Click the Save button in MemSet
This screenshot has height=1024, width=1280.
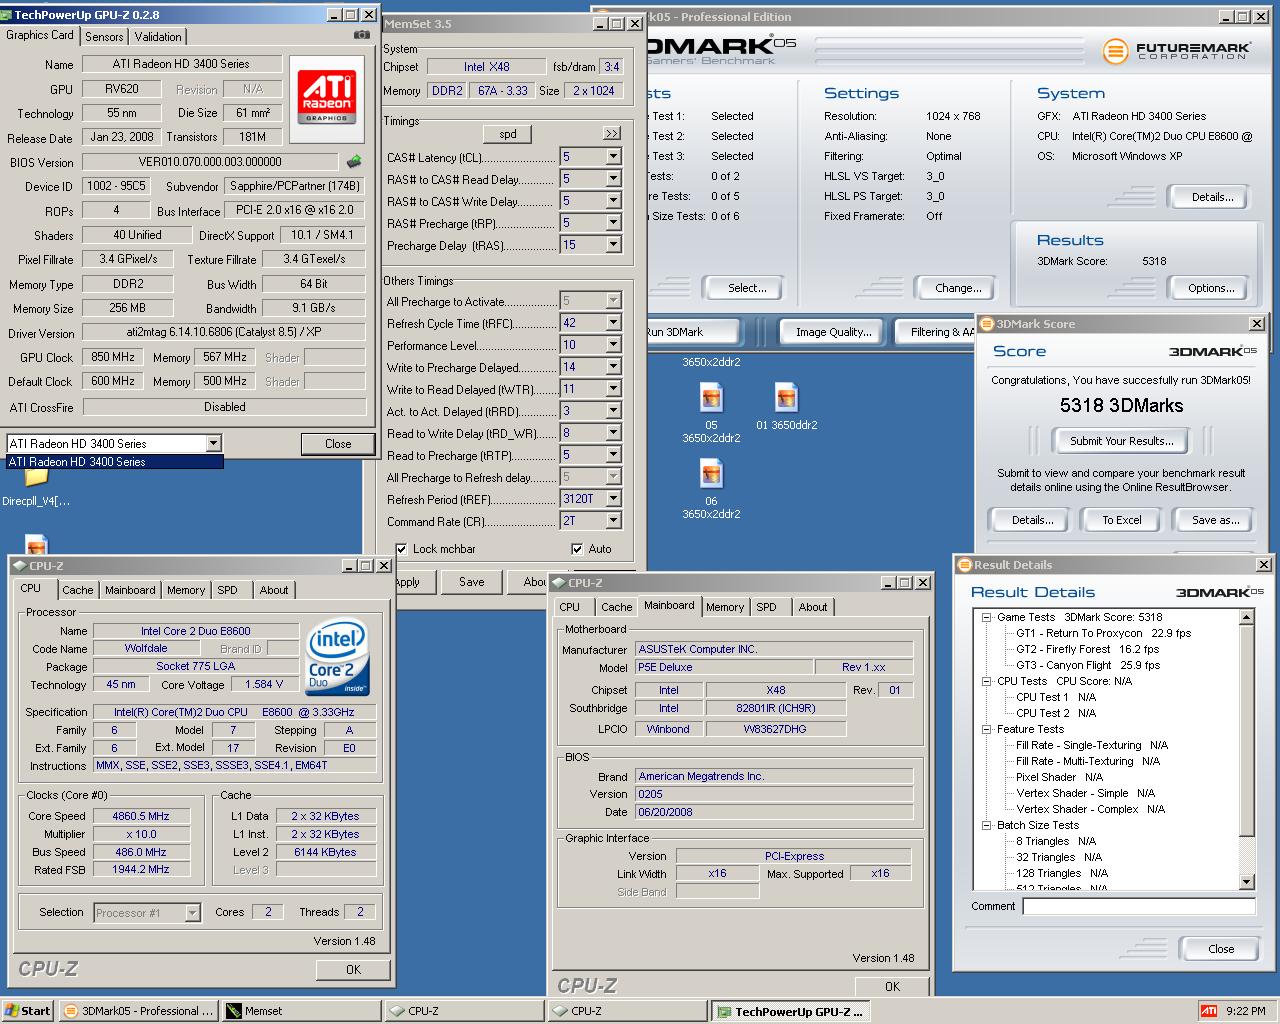[x=472, y=582]
